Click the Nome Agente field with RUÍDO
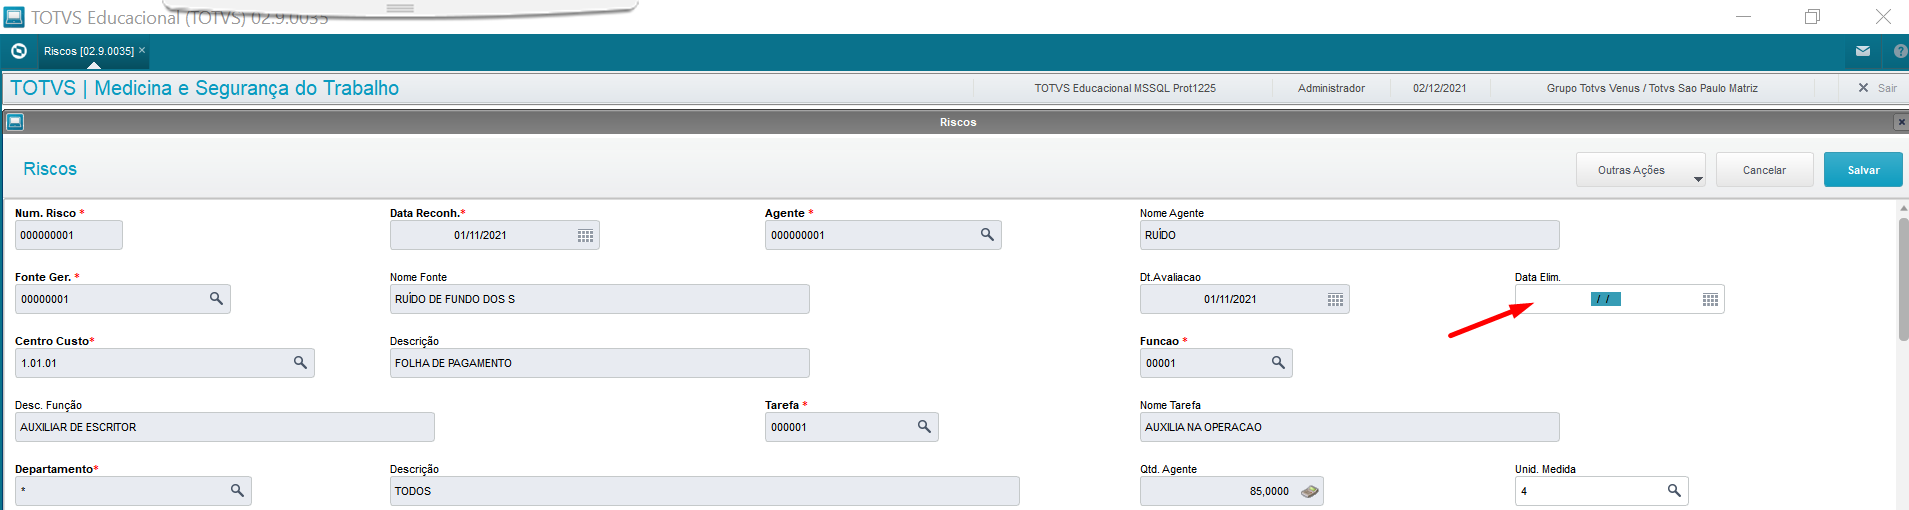Screen dimensions: 1909x510 (x=1349, y=235)
